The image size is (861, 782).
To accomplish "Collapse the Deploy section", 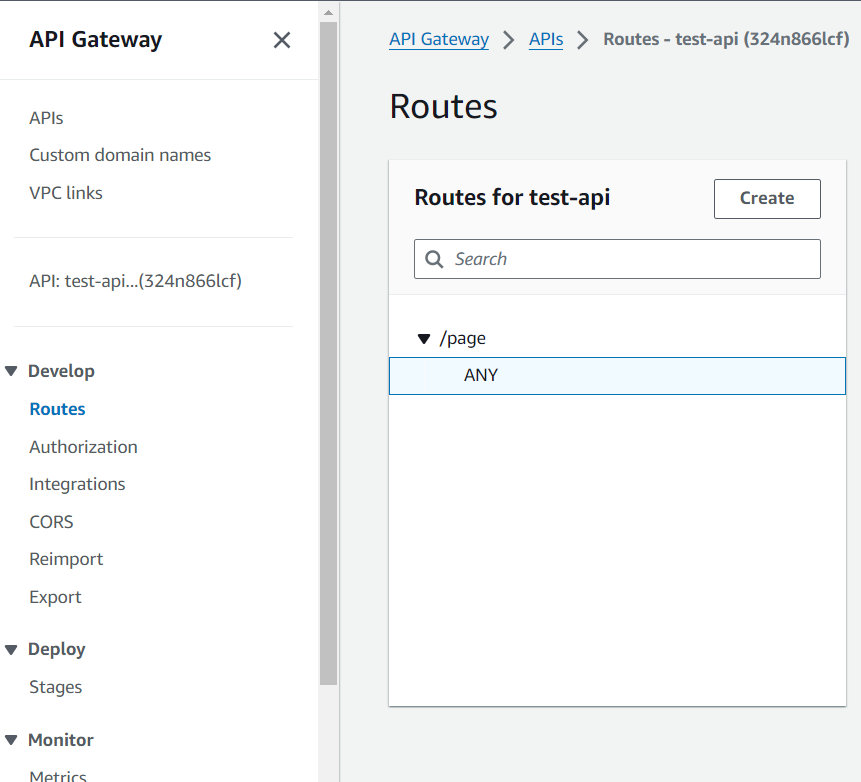I will [x=11, y=650].
